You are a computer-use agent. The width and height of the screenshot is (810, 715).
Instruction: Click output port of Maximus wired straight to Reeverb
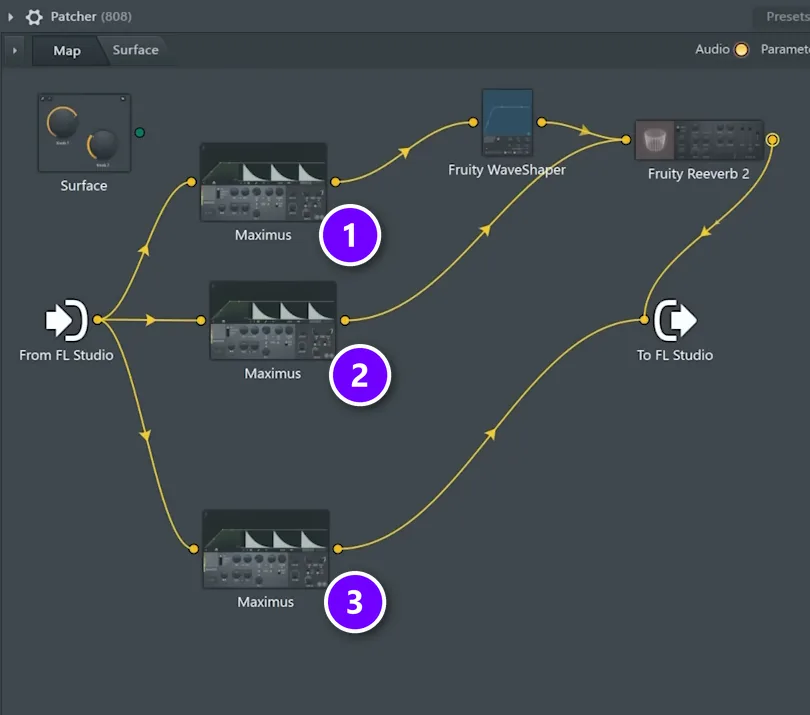(345, 320)
